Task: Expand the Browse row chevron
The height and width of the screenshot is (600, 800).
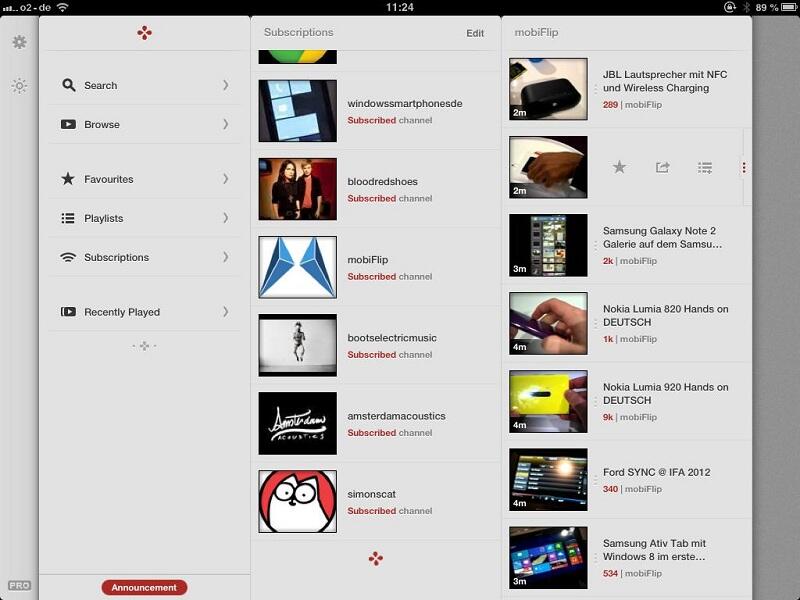Action: click(226, 124)
